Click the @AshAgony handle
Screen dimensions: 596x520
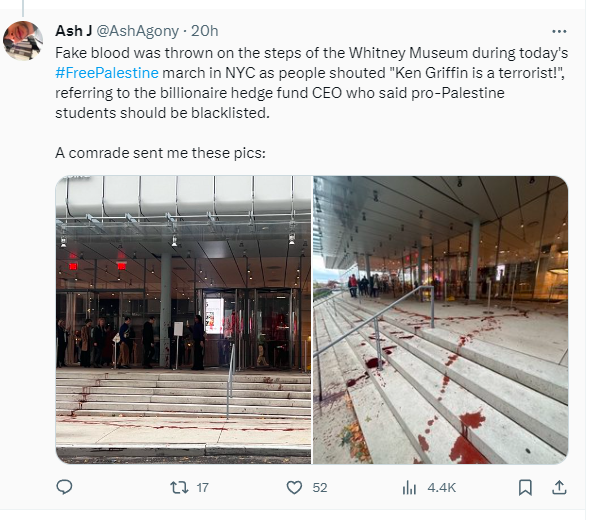138,31
